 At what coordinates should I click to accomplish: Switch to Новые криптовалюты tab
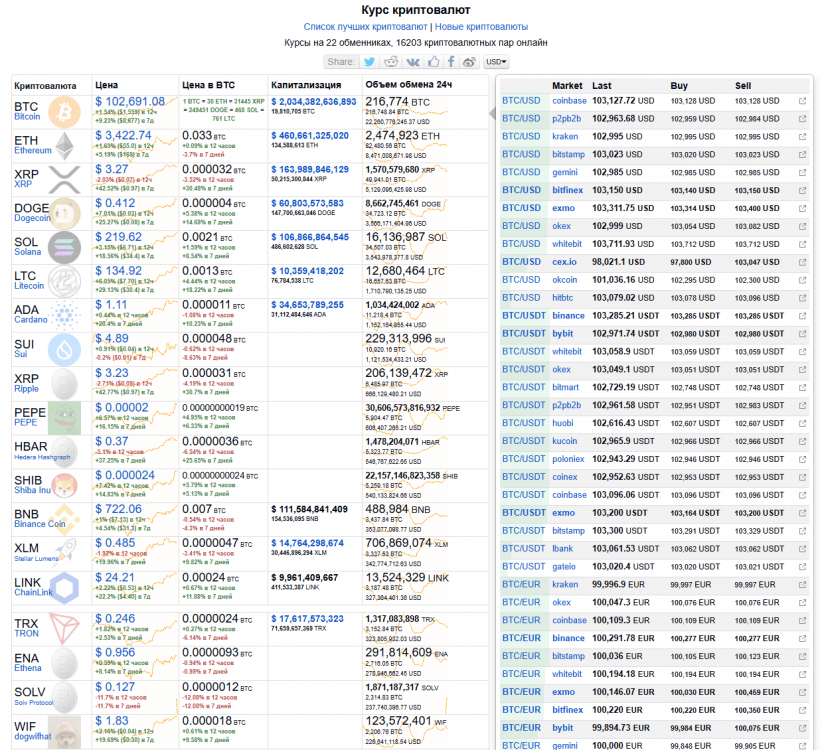click(482, 26)
